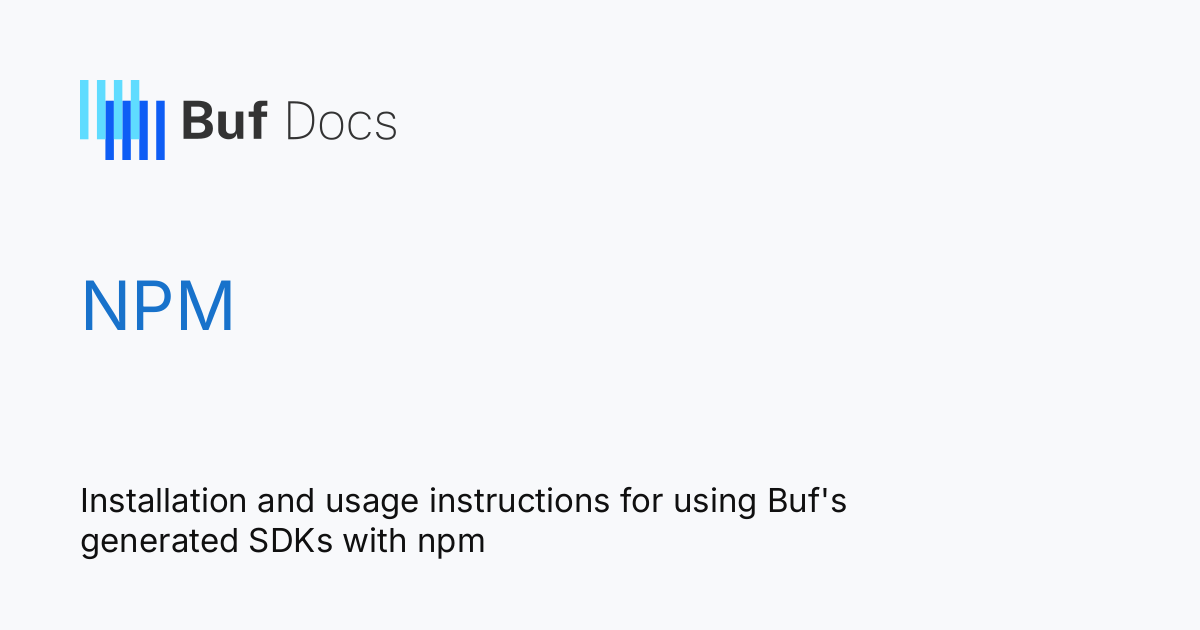Select the bold "Buf" brand text
The height and width of the screenshot is (630, 1200).
click(x=224, y=122)
